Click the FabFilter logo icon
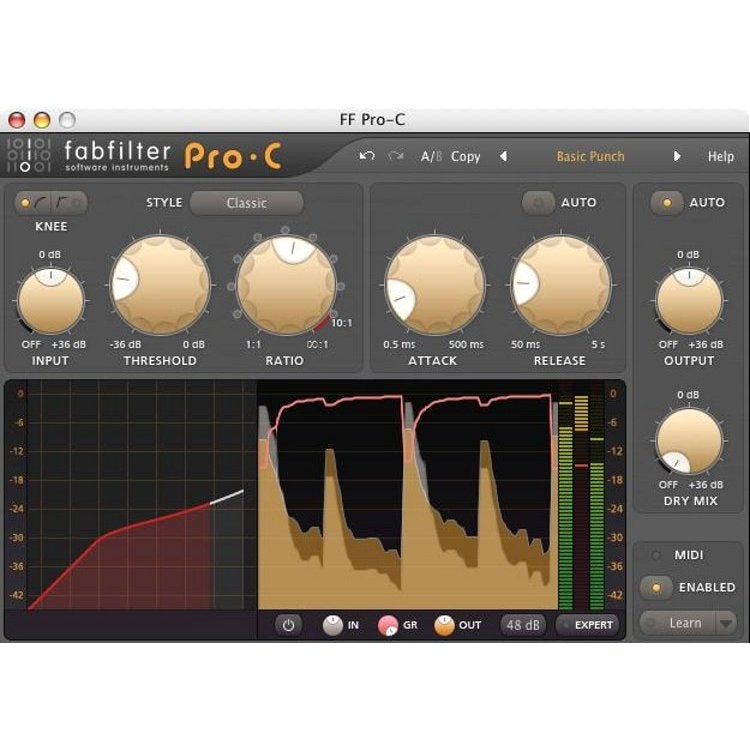The height and width of the screenshot is (750, 750). pos(29,154)
